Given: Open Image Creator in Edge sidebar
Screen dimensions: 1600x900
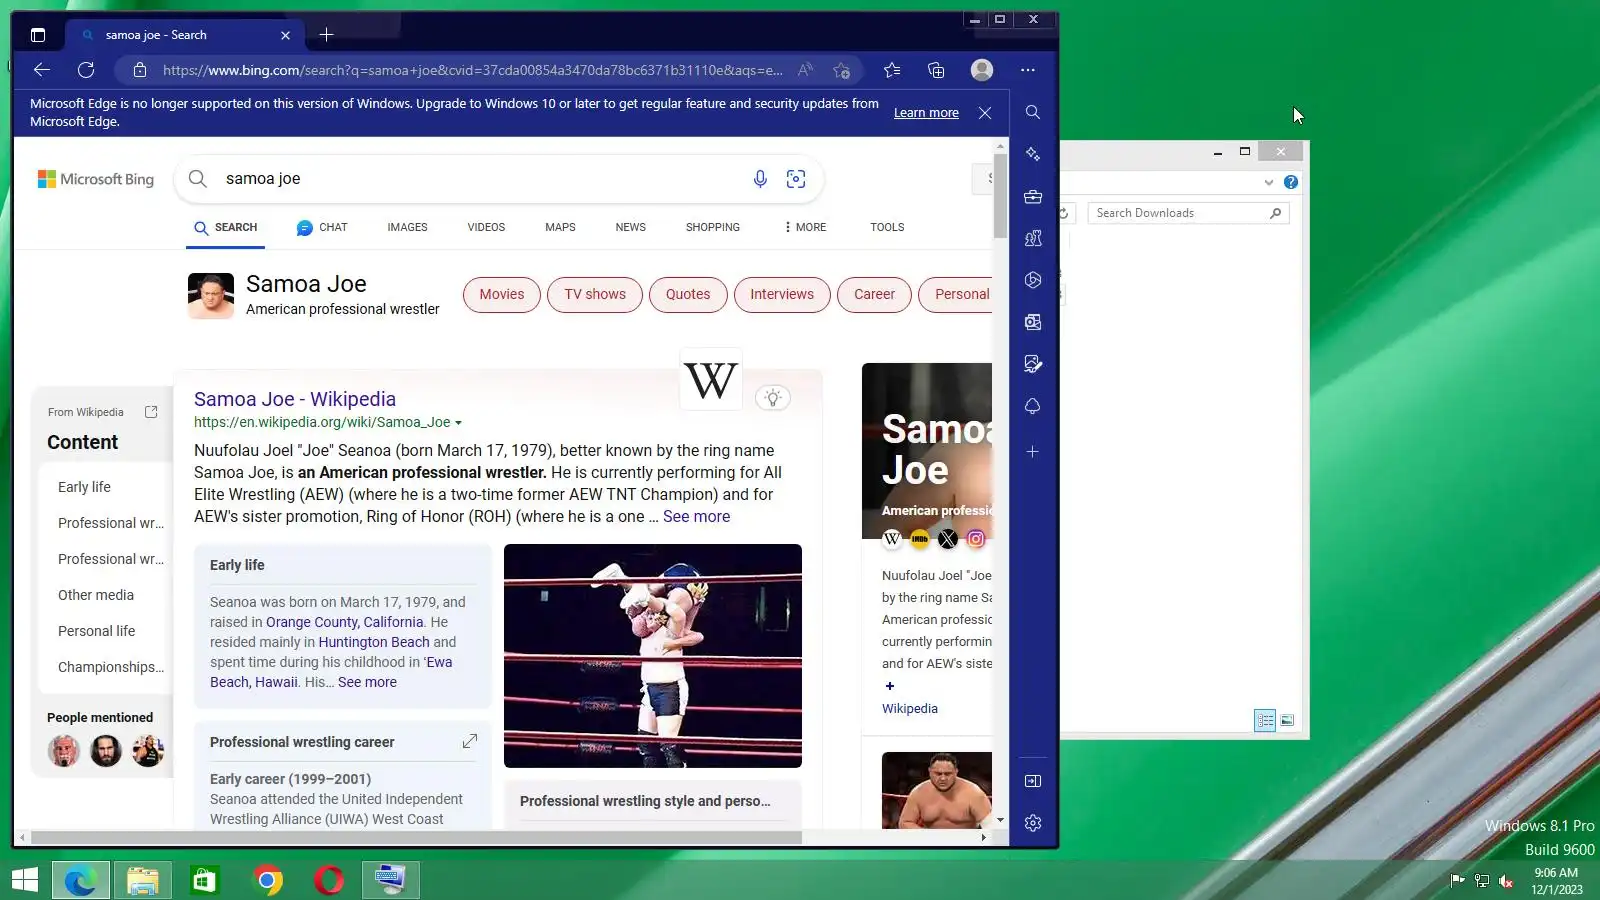Looking at the screenshot, I should click(x=1033, y=364).
